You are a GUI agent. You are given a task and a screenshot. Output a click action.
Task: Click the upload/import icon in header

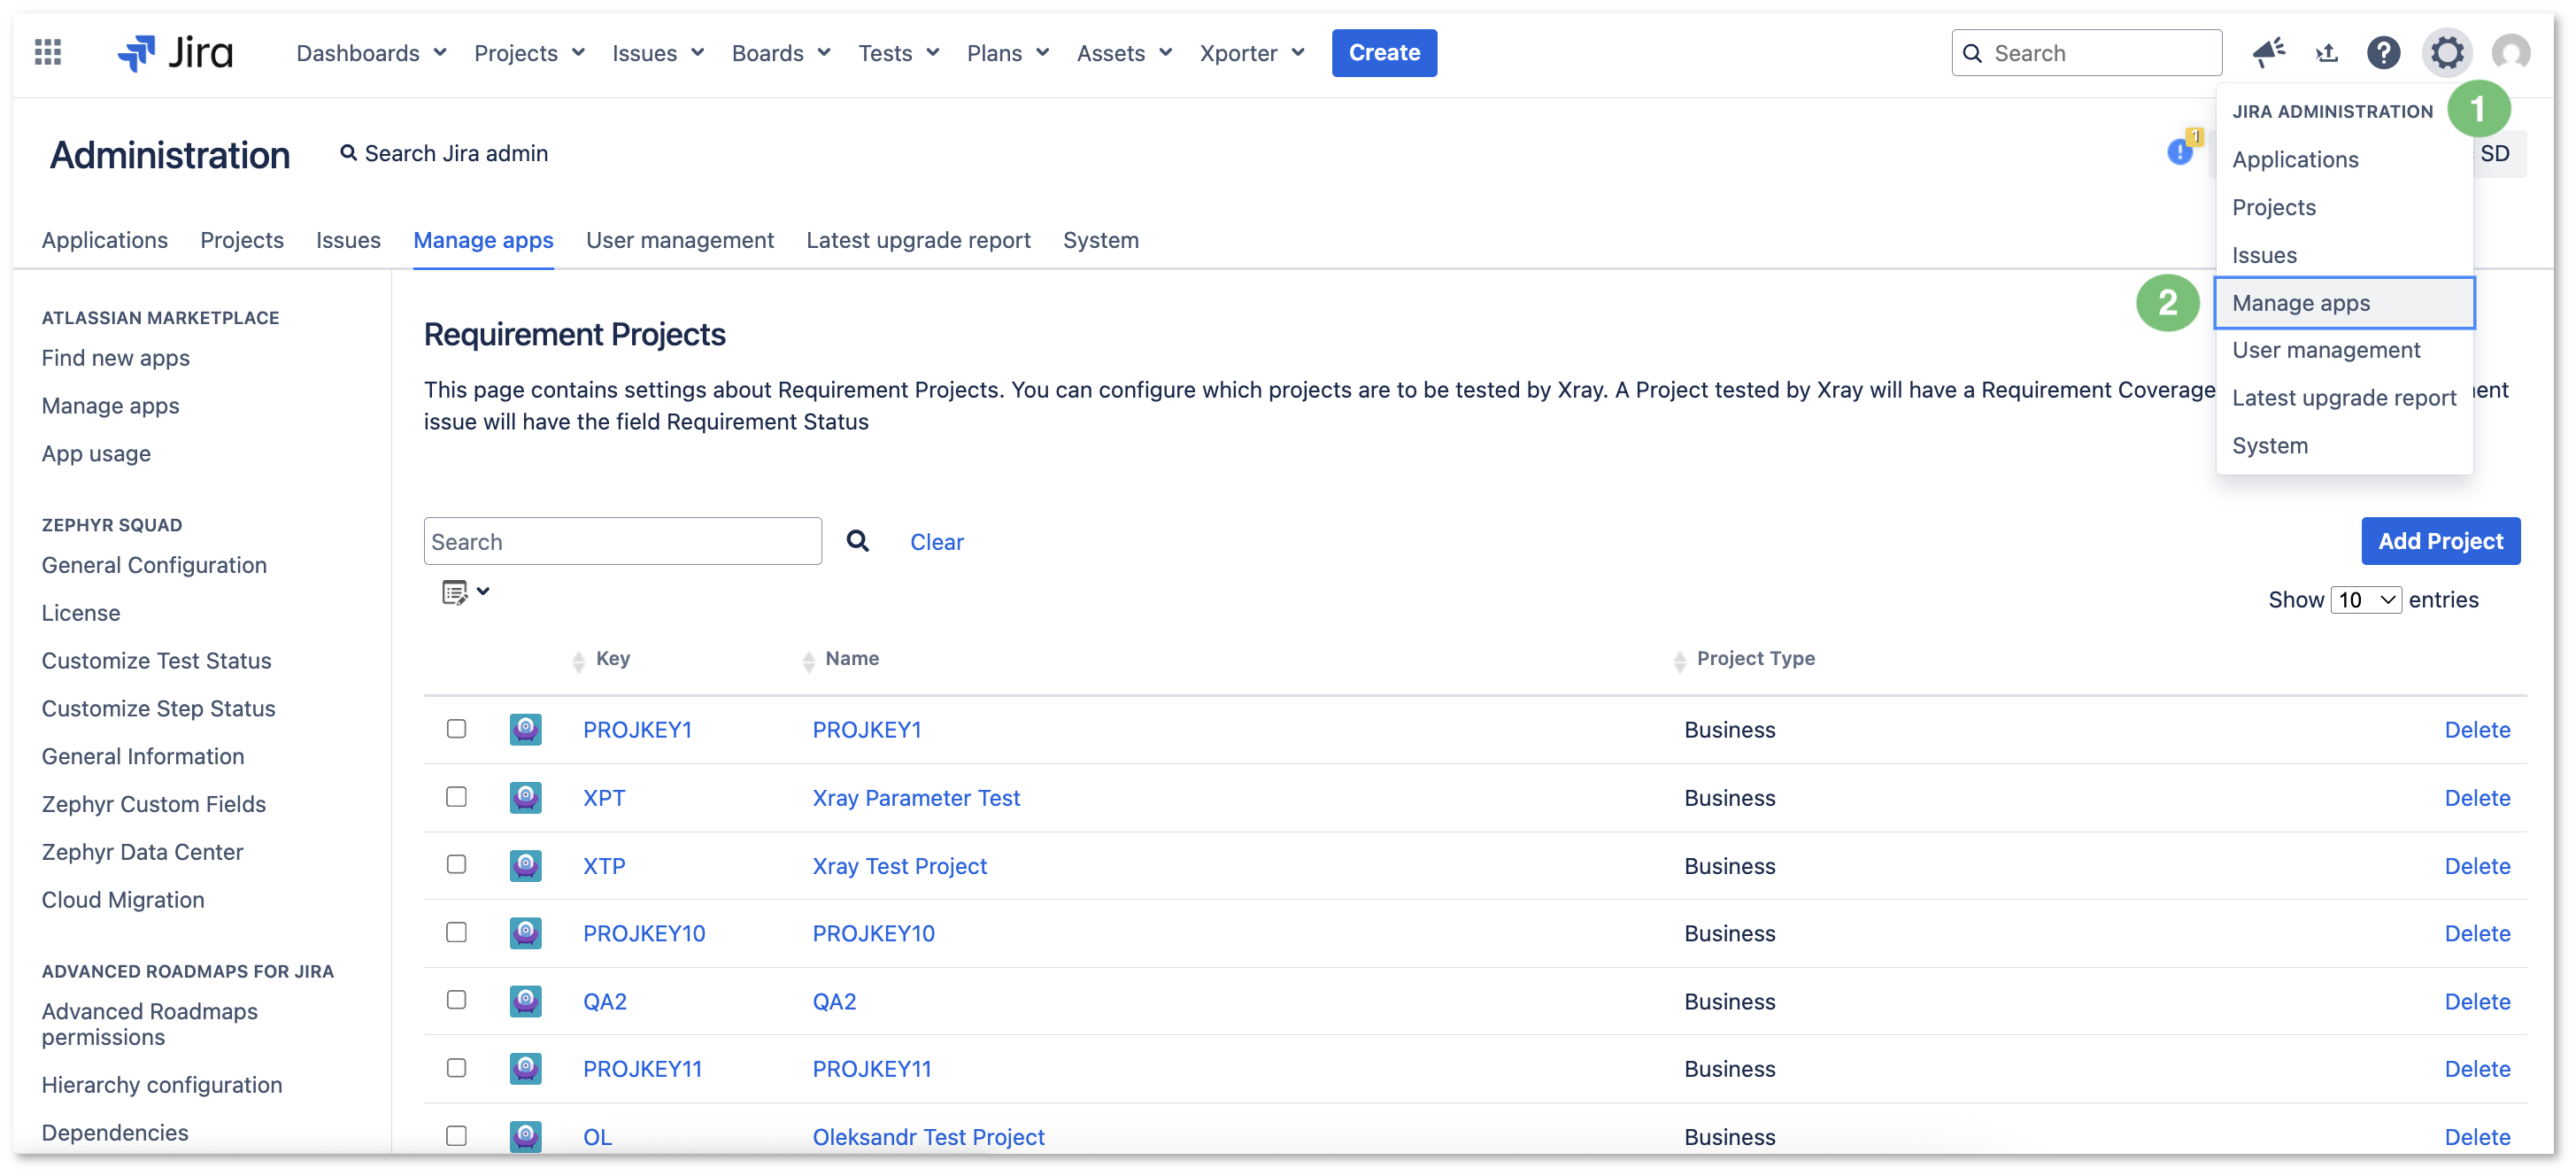(x=2327, y=52)
